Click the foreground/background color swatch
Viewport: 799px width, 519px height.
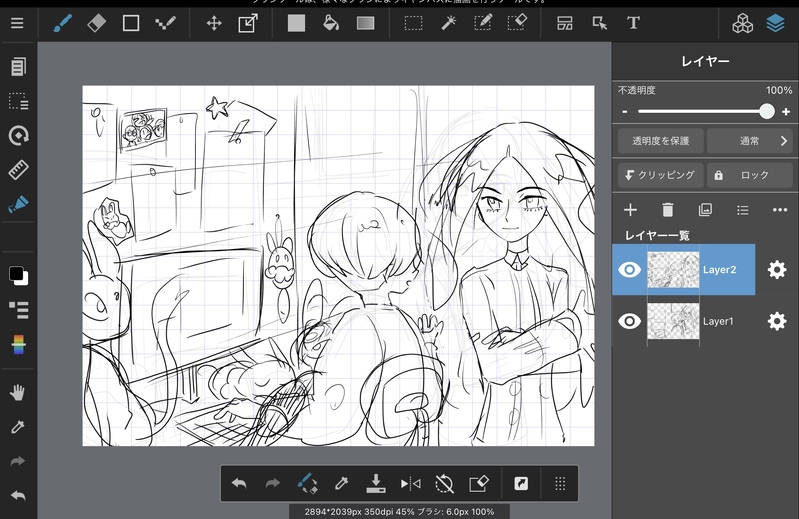[18, 276]
